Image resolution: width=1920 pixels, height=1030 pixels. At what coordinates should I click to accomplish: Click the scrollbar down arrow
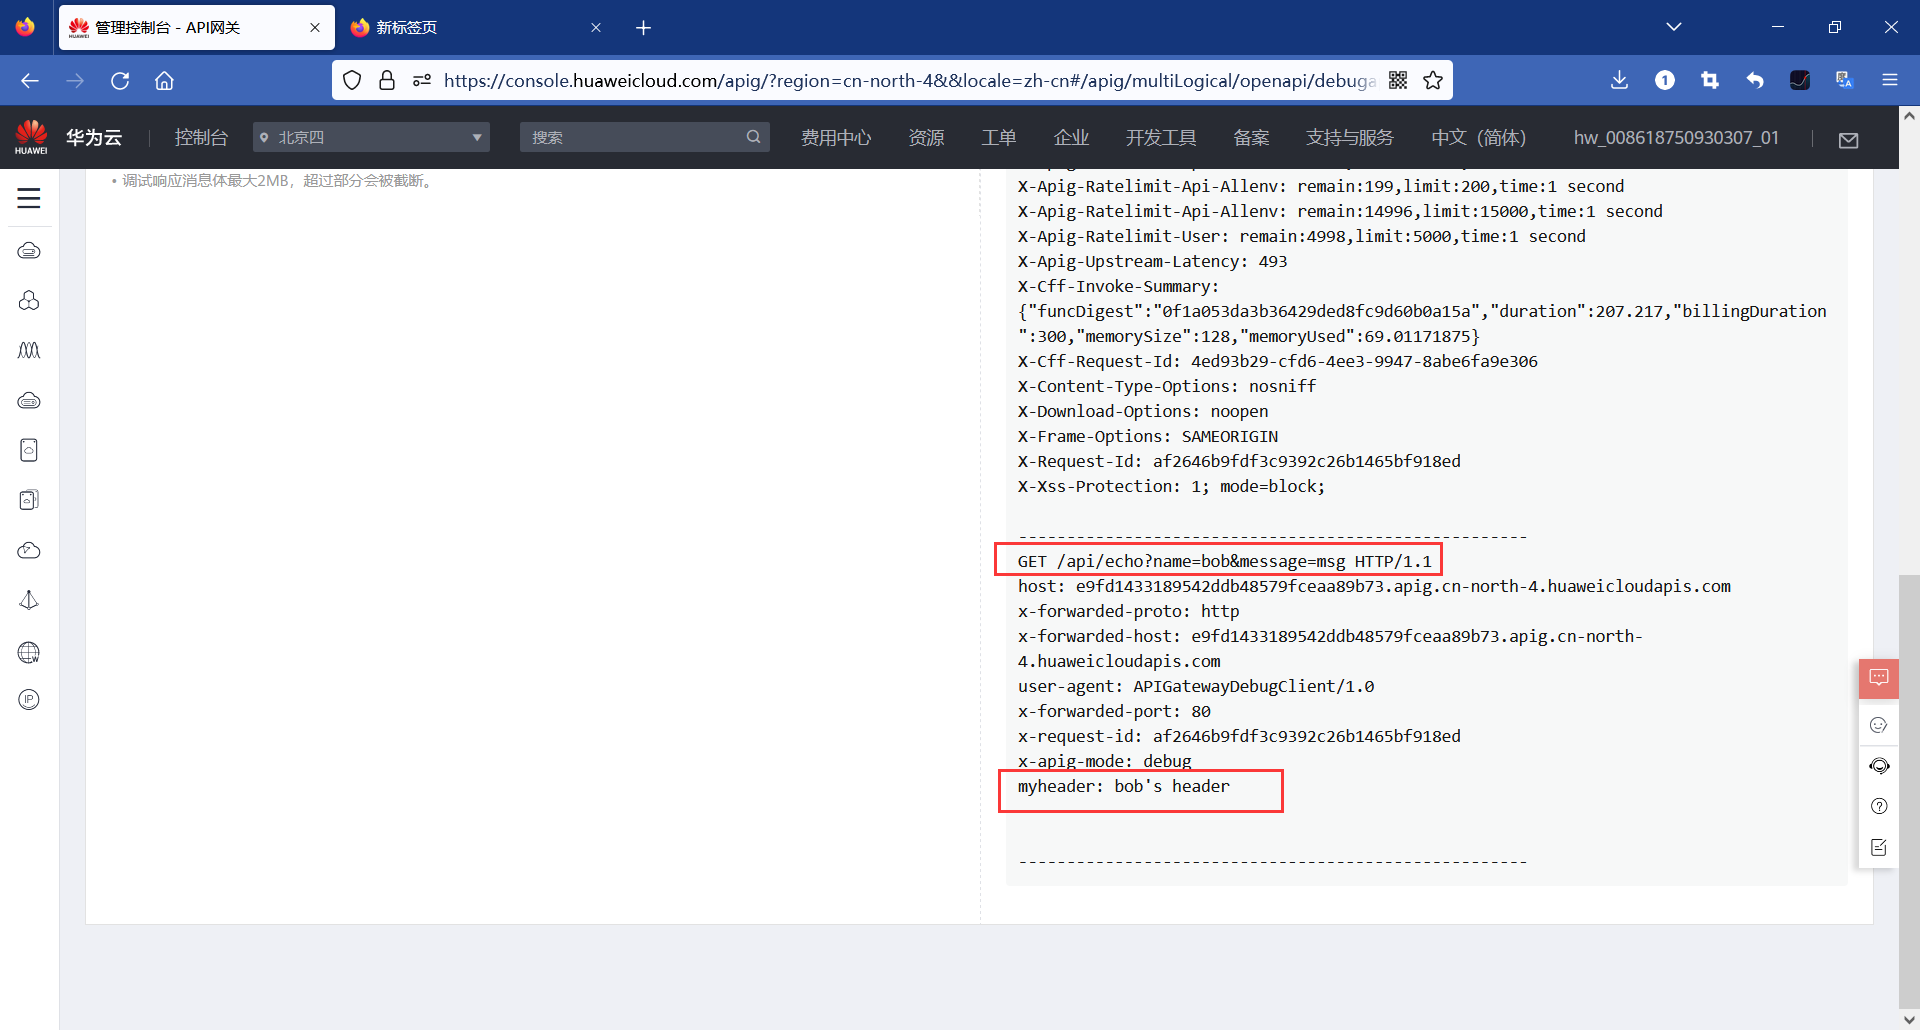point(1909,1020)
